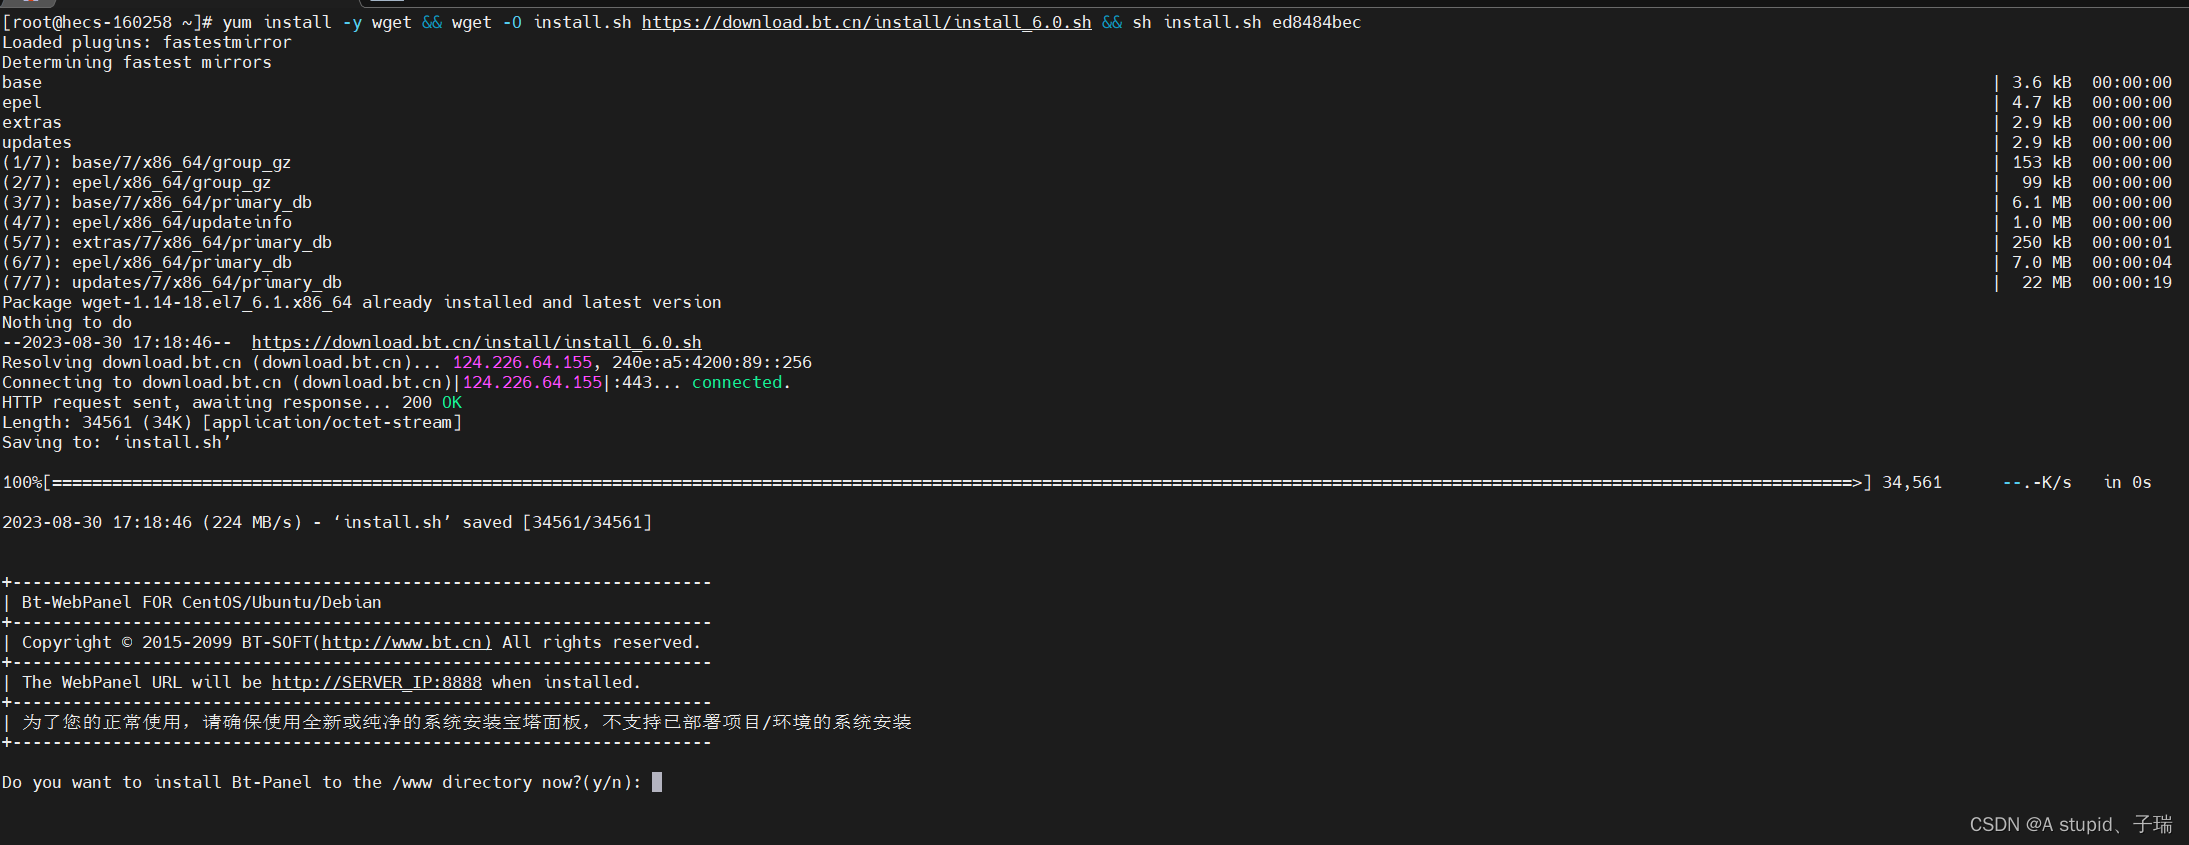The image size is (2189, 845).
Task: Click '(1/7): base/7/x86_64/group_gz' line
Action: pos(147,162)
